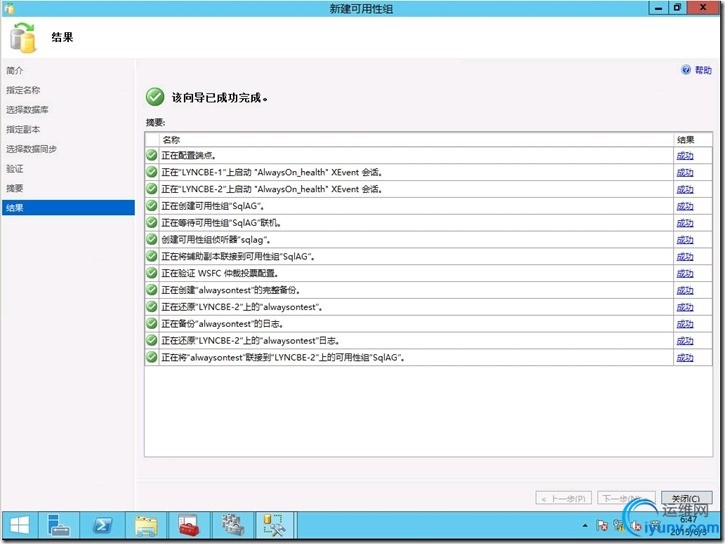Click green check icon of 正在备份 日志 row
The height and width of the screenshot is (544, 725).
coord(152,324)
